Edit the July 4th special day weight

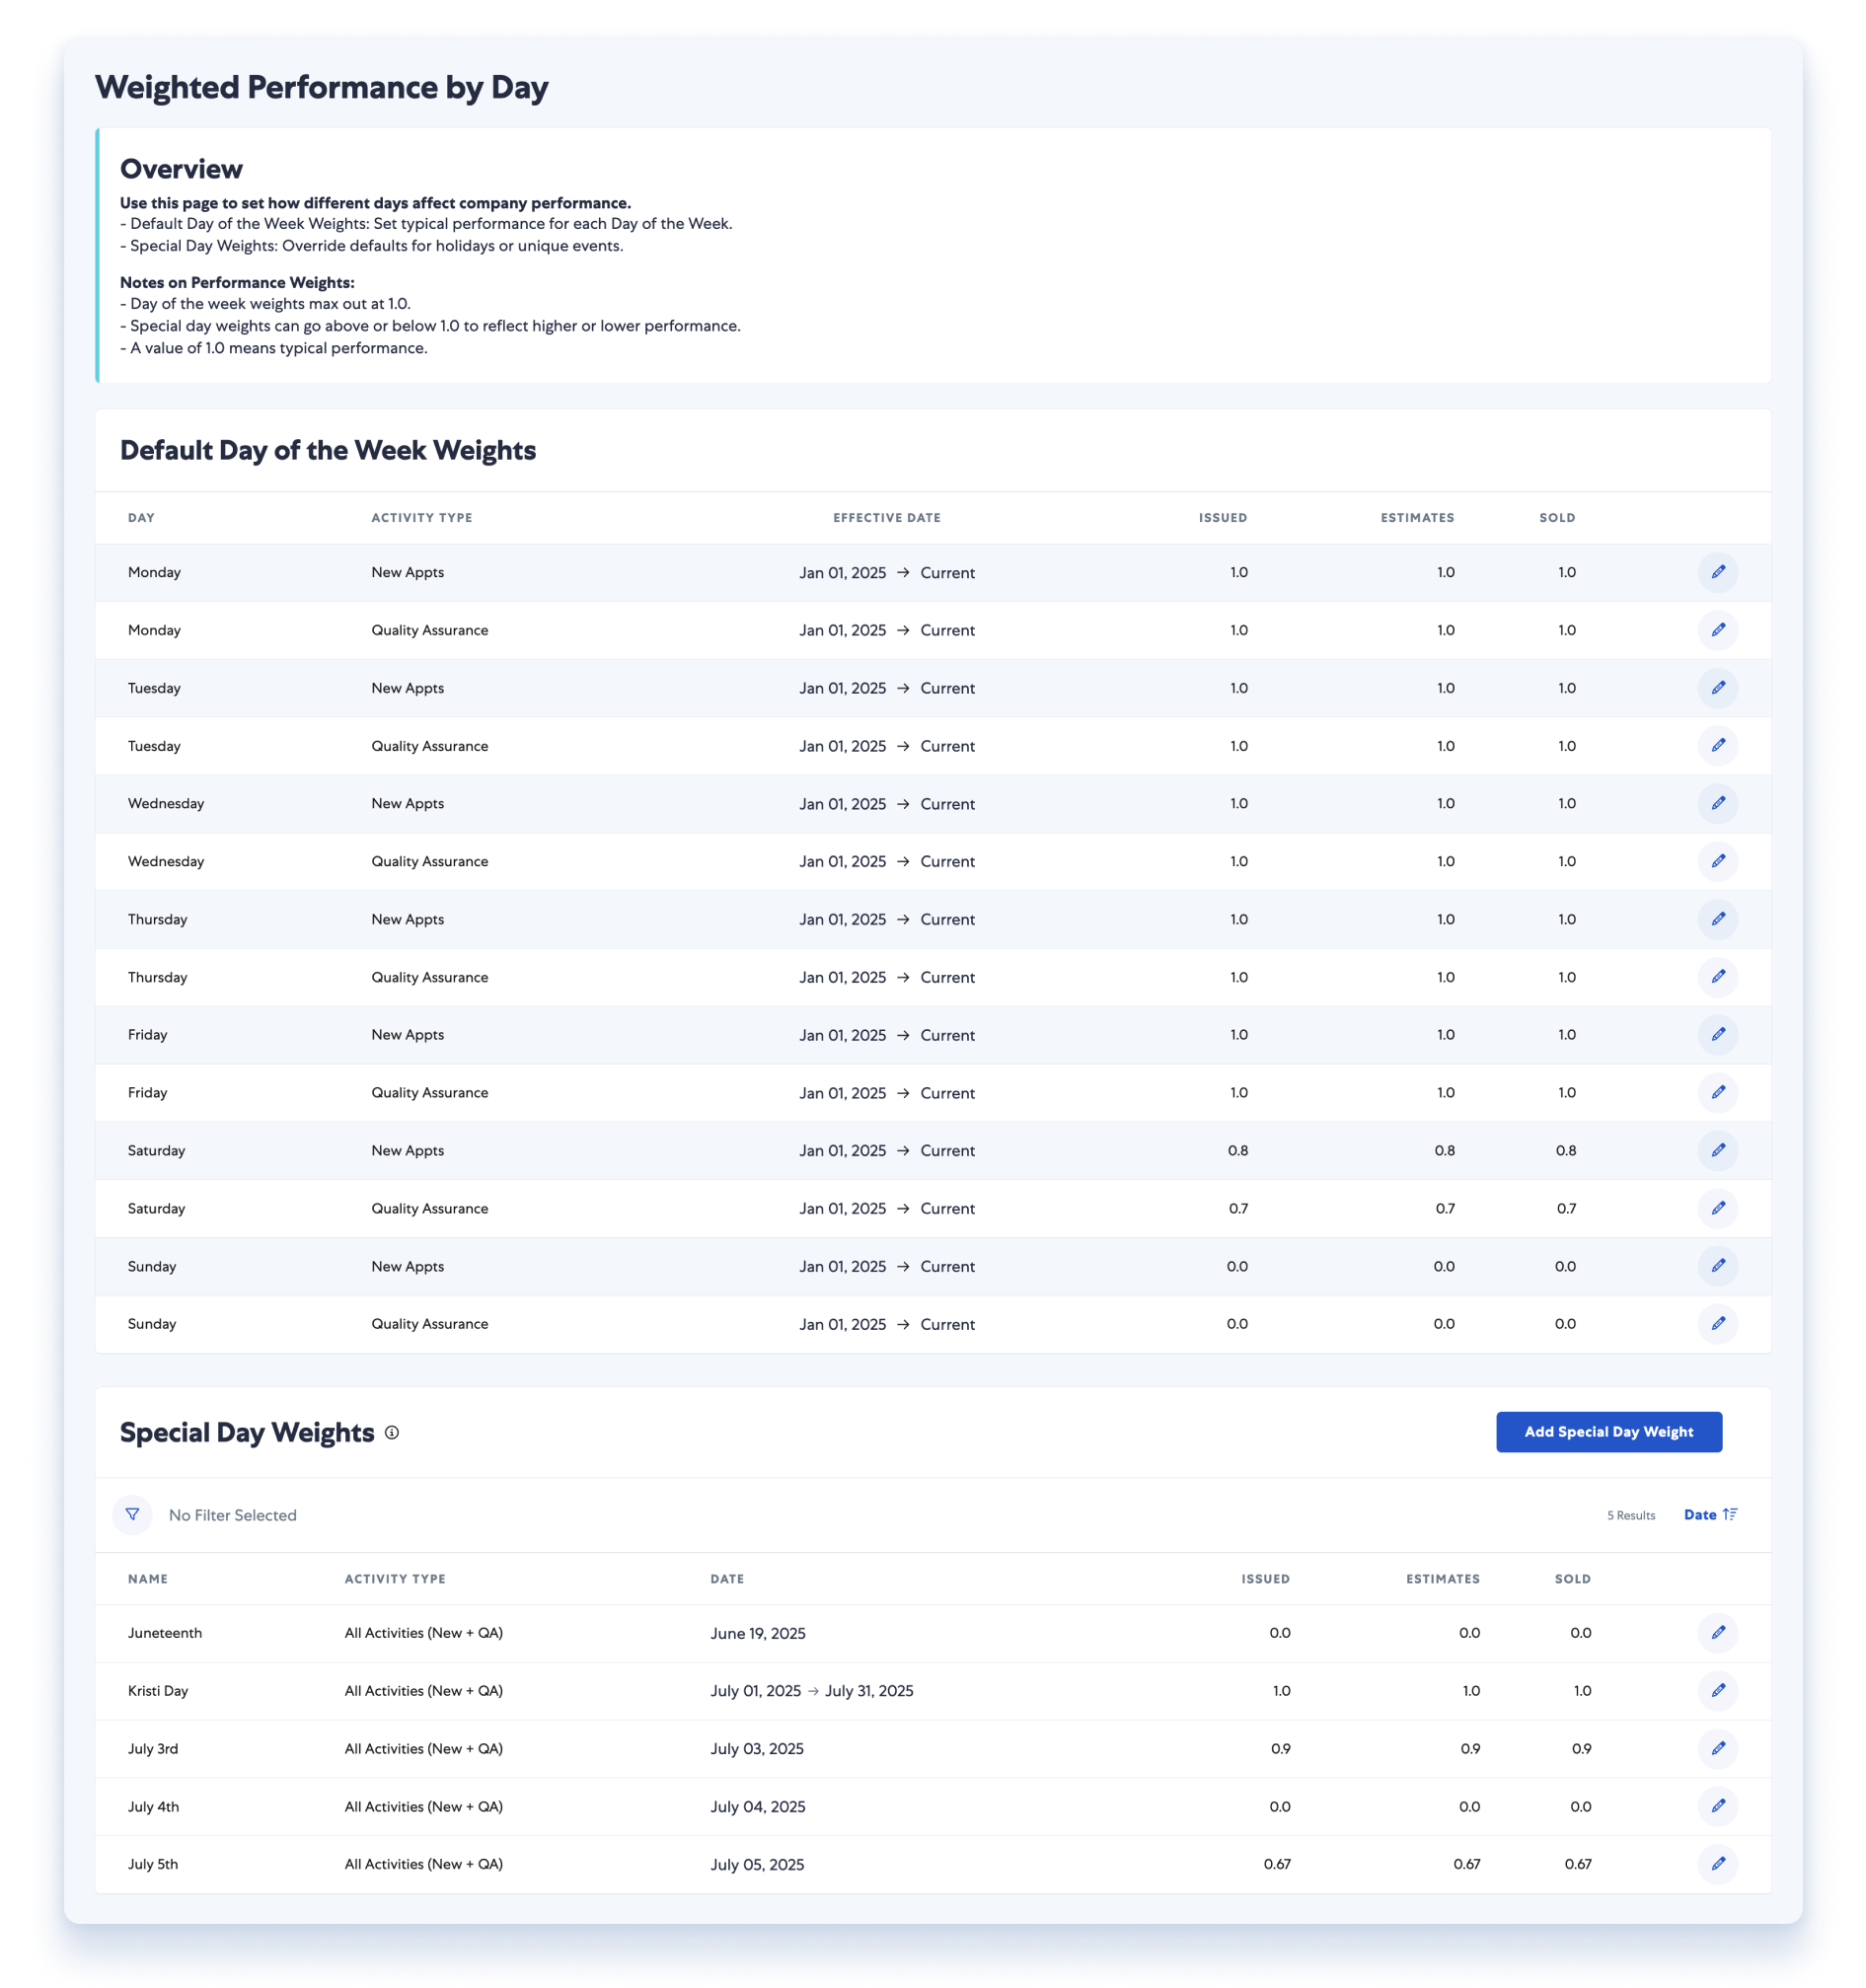coord(1717,1806)
